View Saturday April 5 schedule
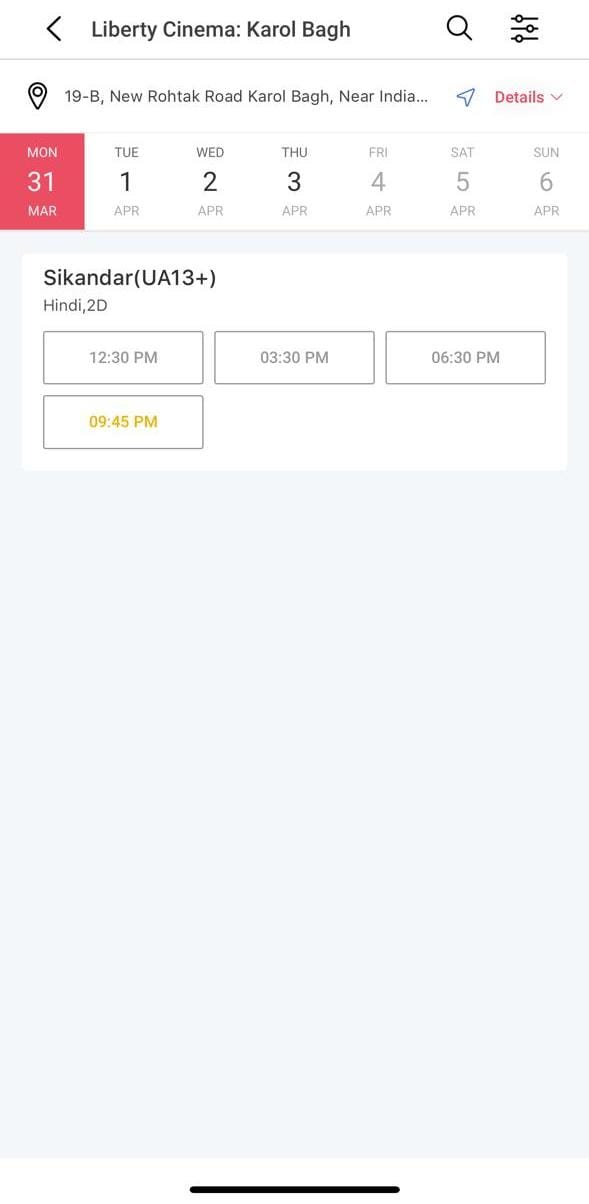This screenshot has height=1204, width=589. click(x=462, y=181)
